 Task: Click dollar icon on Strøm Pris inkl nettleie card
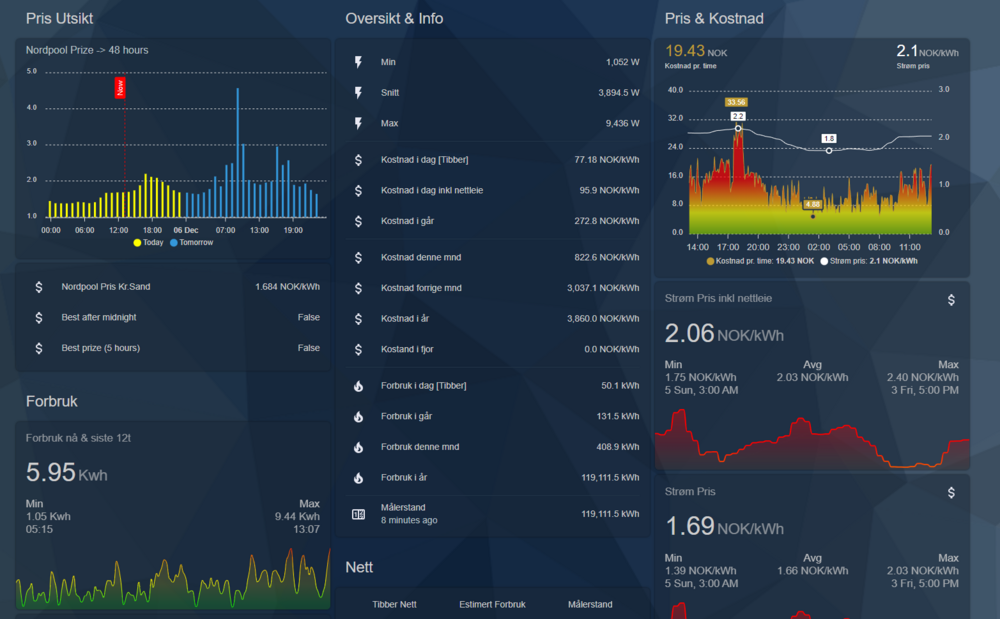click(x=951, y=299)
